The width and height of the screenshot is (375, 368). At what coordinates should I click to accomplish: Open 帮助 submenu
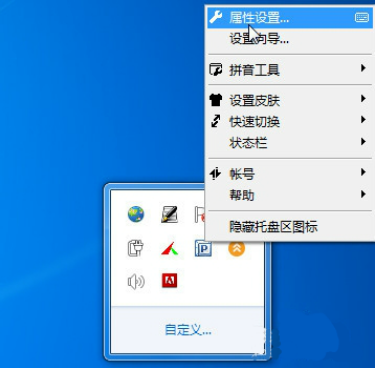pos(290,195)
